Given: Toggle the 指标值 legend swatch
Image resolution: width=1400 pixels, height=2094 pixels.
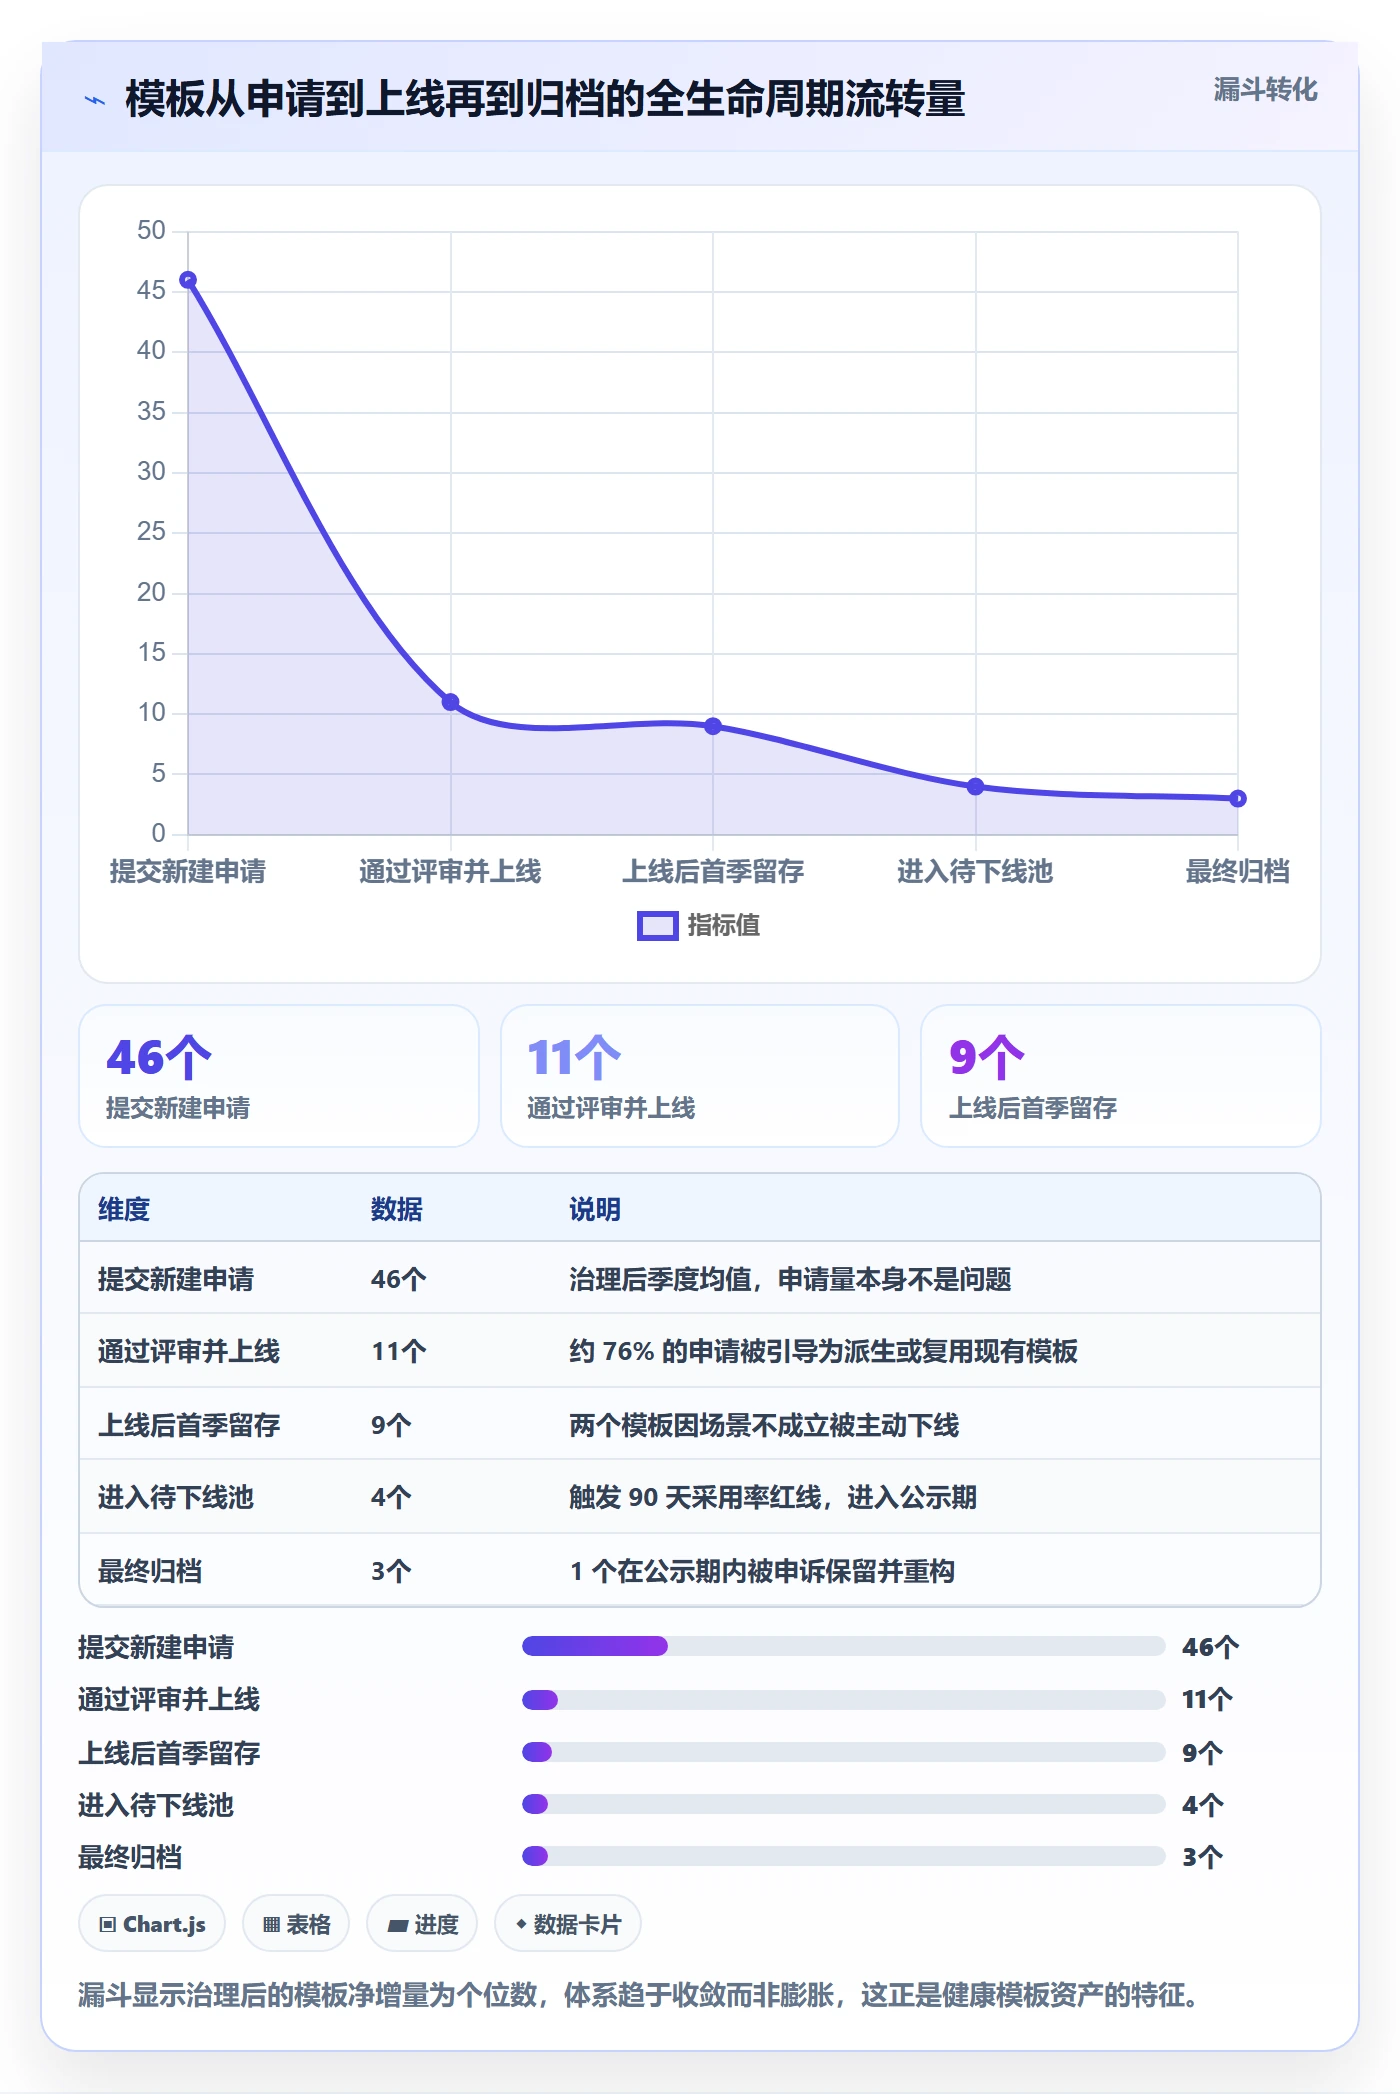Looking at the screenshot, I should [x=658, y=926].
